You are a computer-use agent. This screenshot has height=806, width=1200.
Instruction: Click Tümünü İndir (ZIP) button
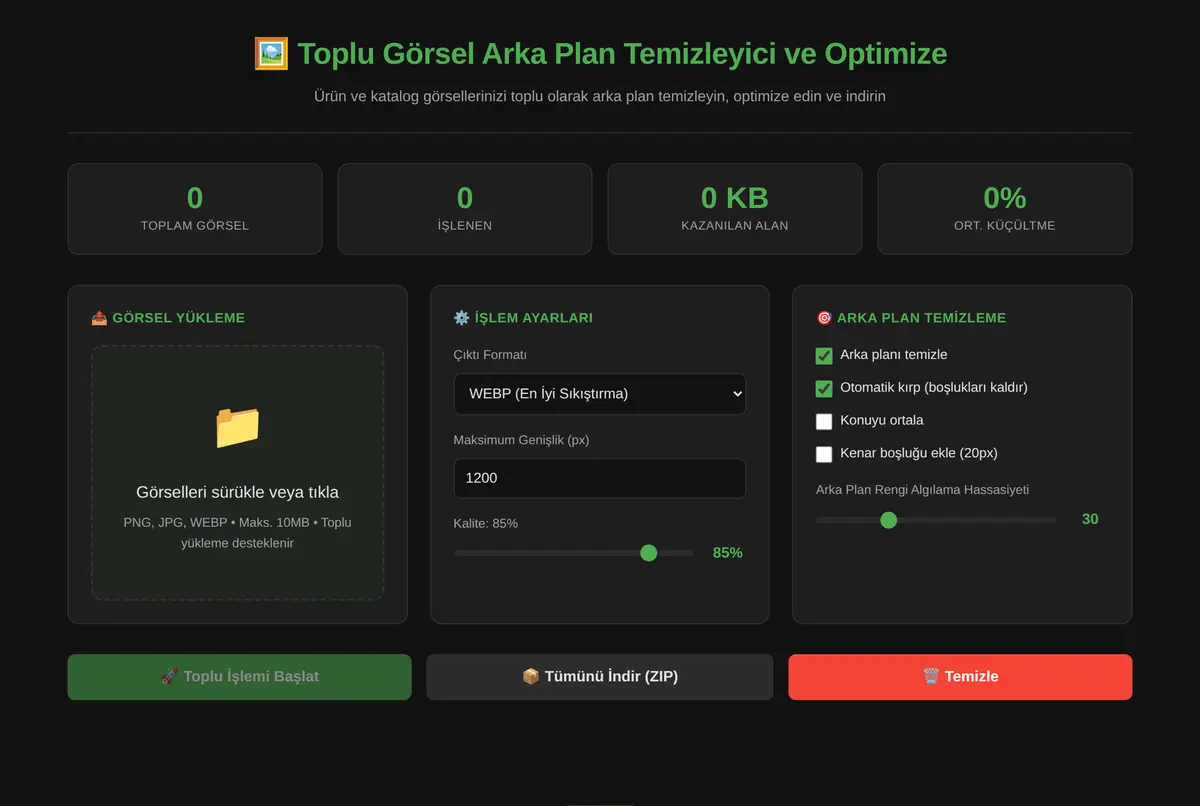pos(600,677)
